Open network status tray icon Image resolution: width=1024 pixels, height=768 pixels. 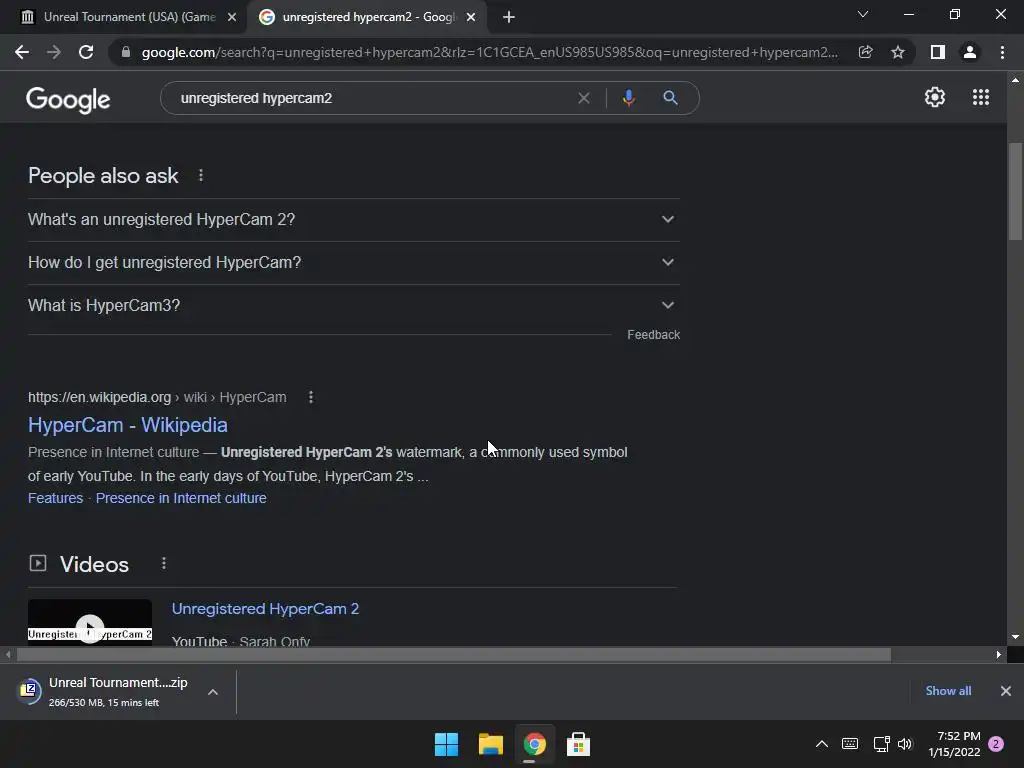[x=881, y=744]
